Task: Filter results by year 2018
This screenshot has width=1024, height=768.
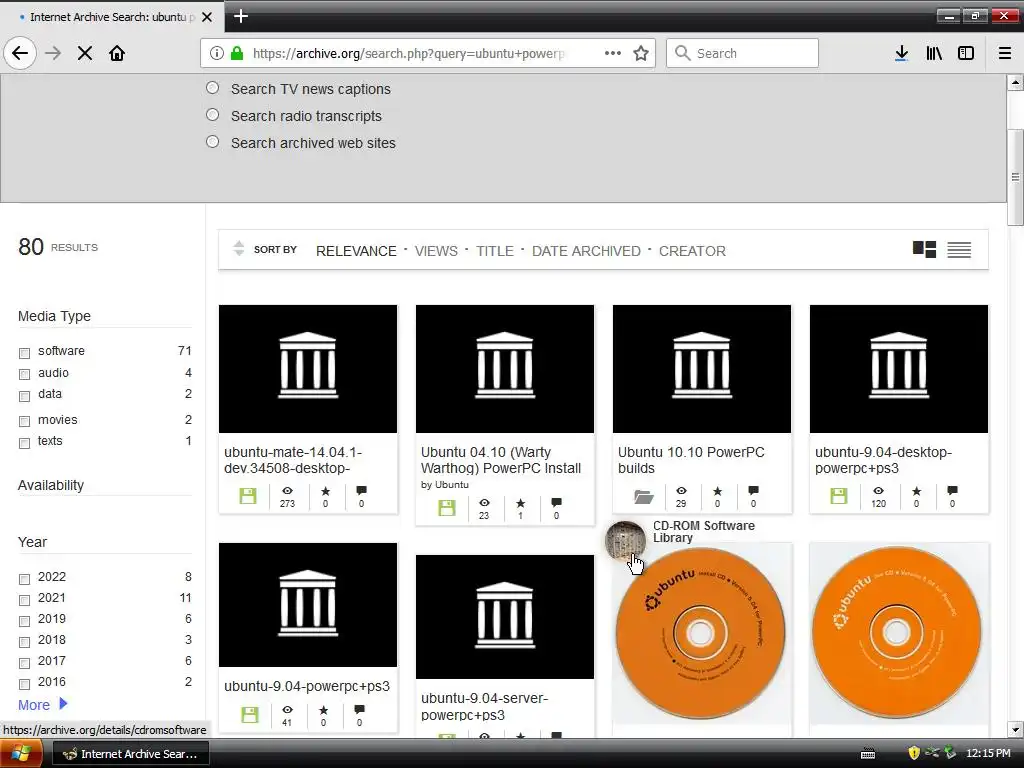Action: tap(25, 642)
